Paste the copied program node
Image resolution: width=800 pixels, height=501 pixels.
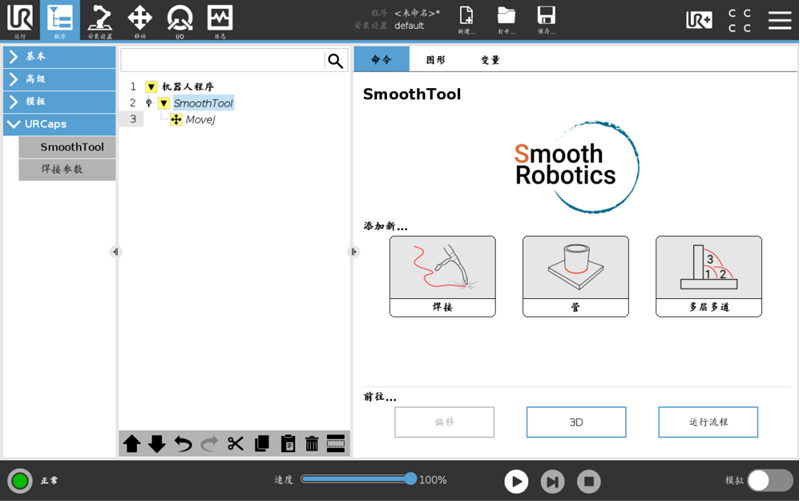pos(288,444)
